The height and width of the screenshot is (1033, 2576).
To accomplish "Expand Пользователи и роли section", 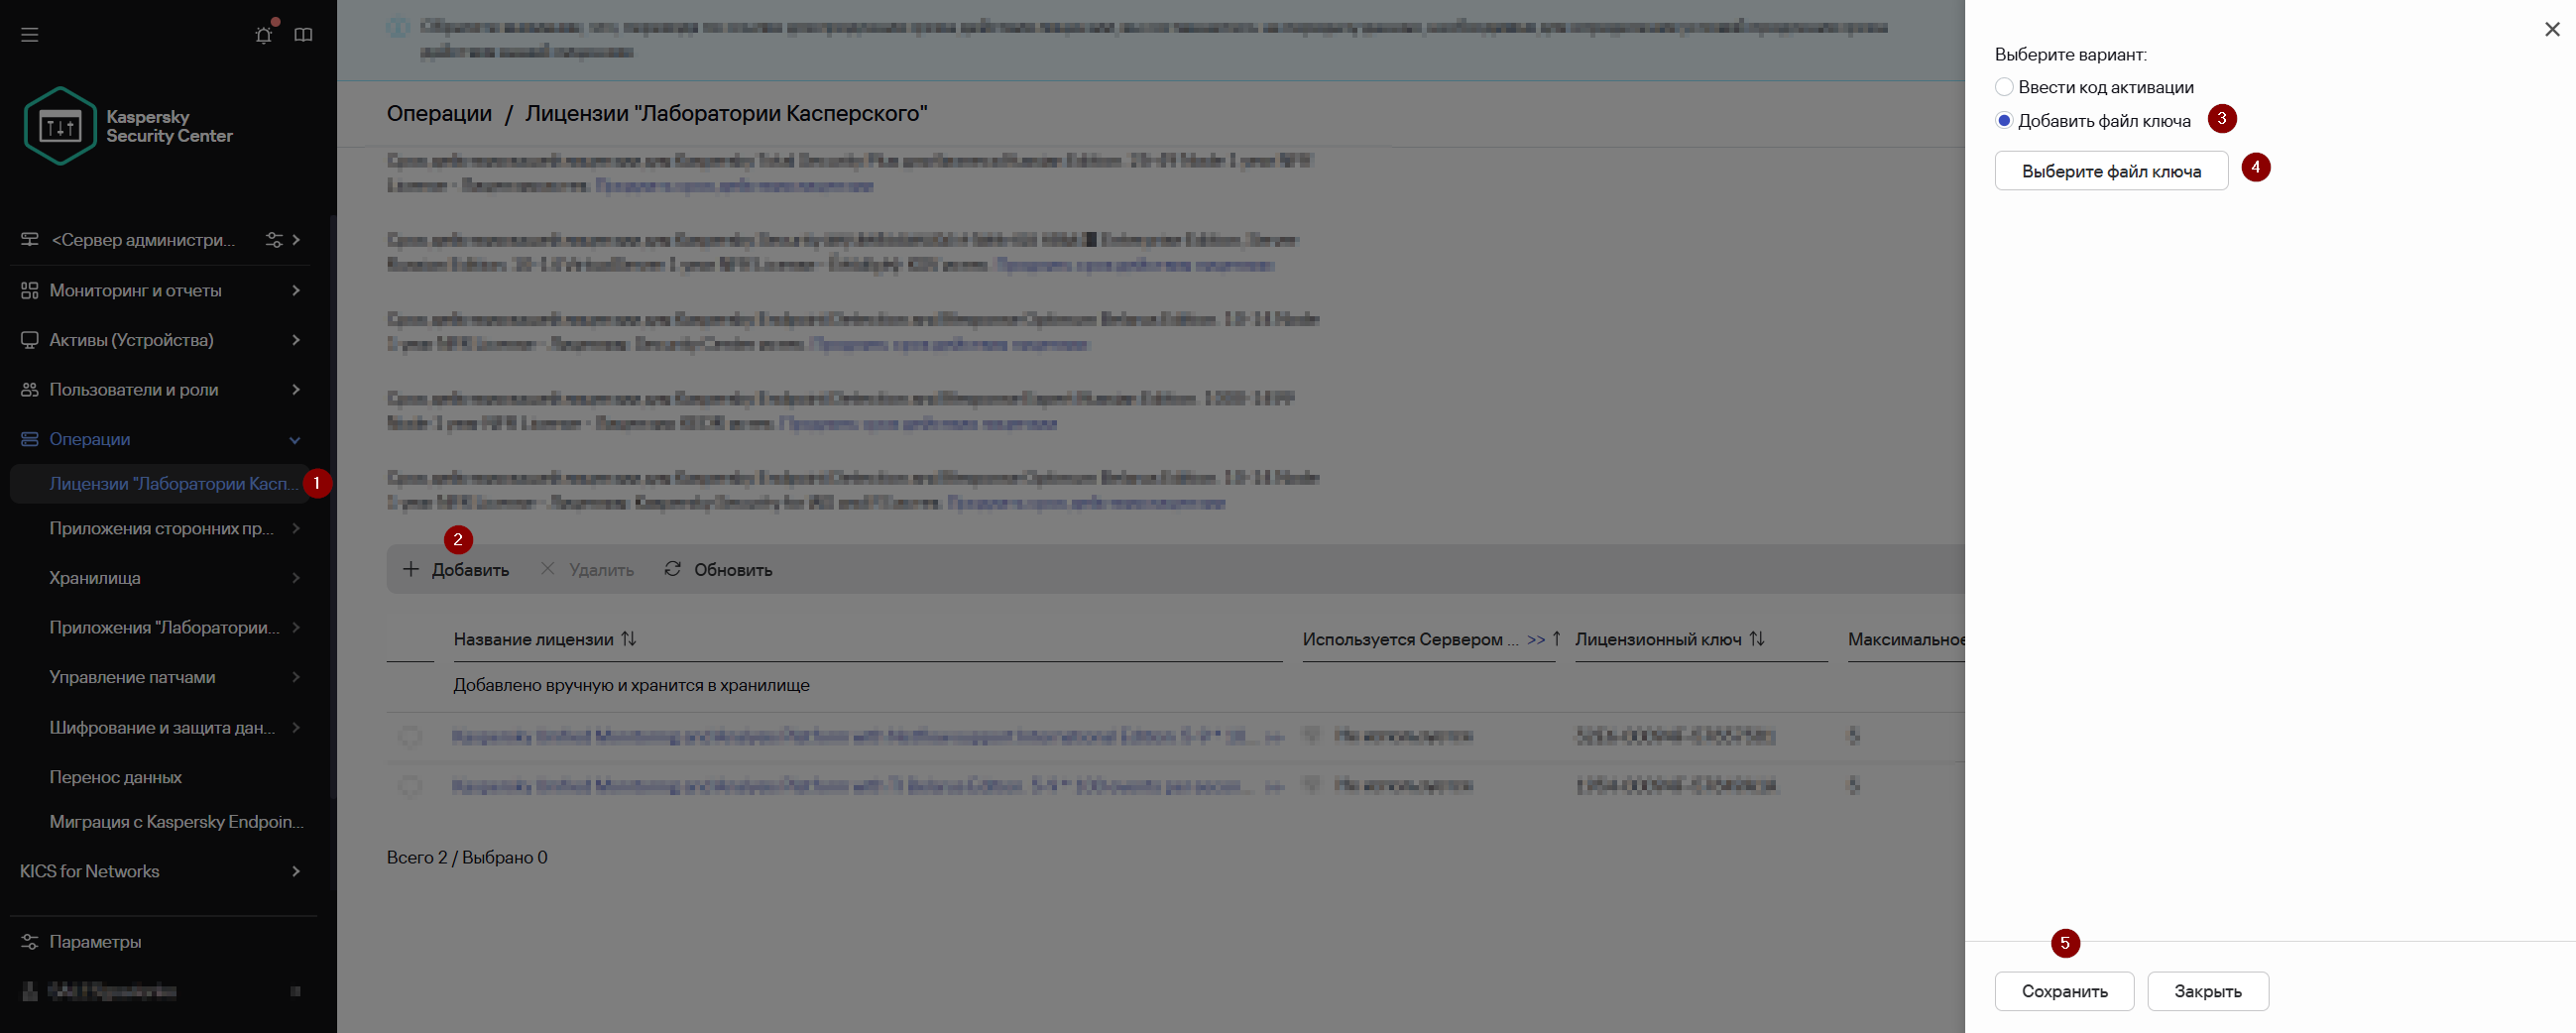I will coord(296,389).
